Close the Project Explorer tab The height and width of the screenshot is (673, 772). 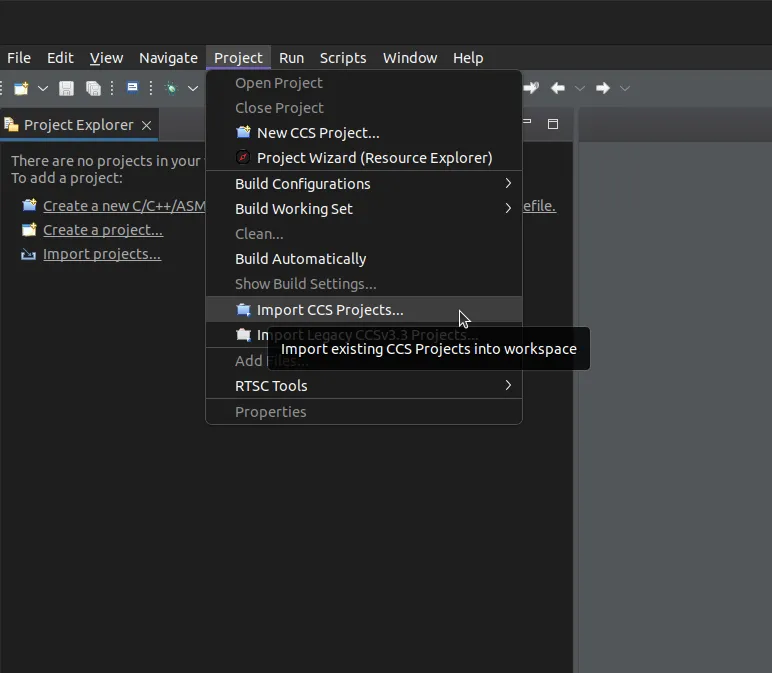[x=146, y=125]
